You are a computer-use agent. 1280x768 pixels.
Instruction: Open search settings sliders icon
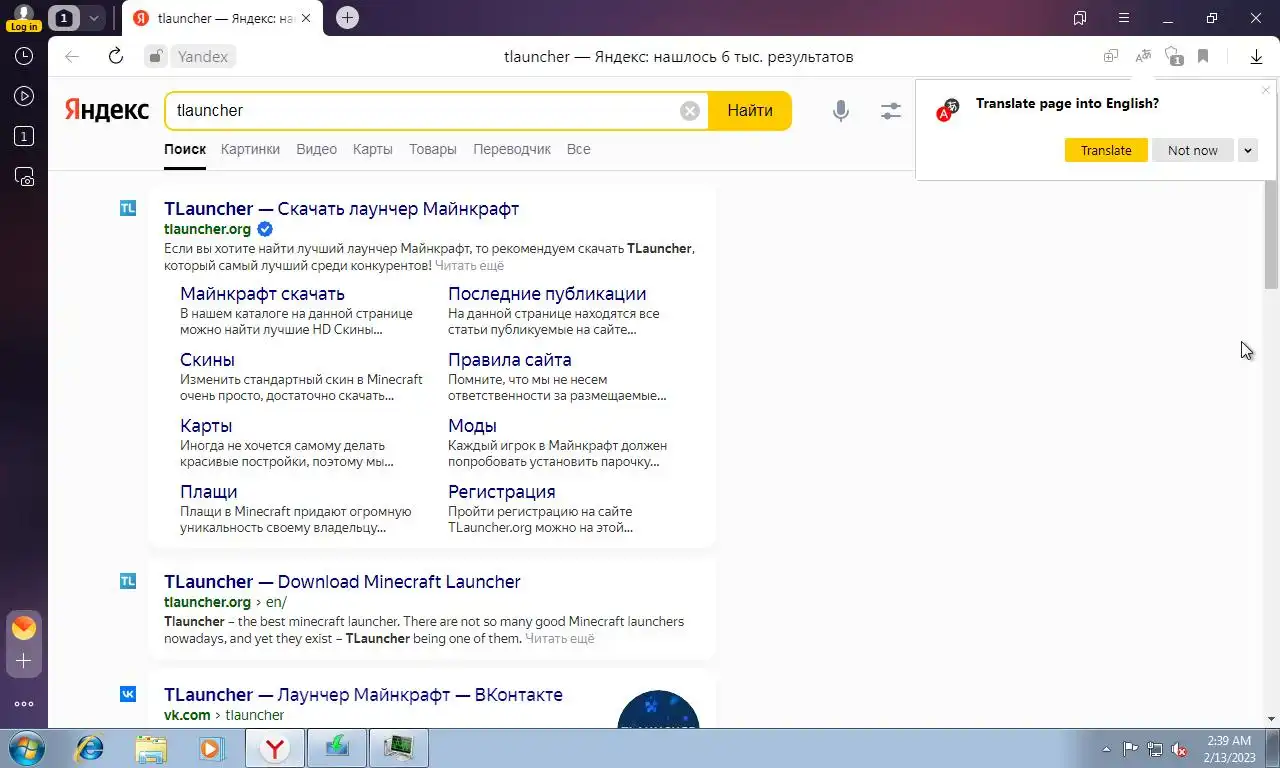point(891,111)
